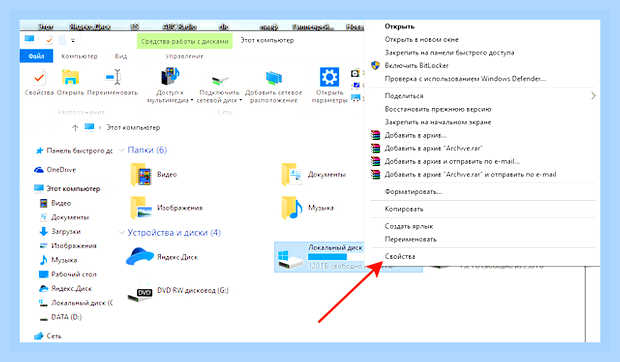Click quick access toolbar checkmark icon
The image size is (620, 362).
[49, 40]
